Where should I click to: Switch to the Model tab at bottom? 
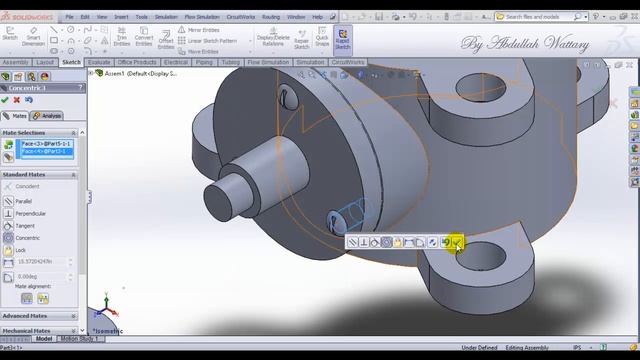point(44,339)
